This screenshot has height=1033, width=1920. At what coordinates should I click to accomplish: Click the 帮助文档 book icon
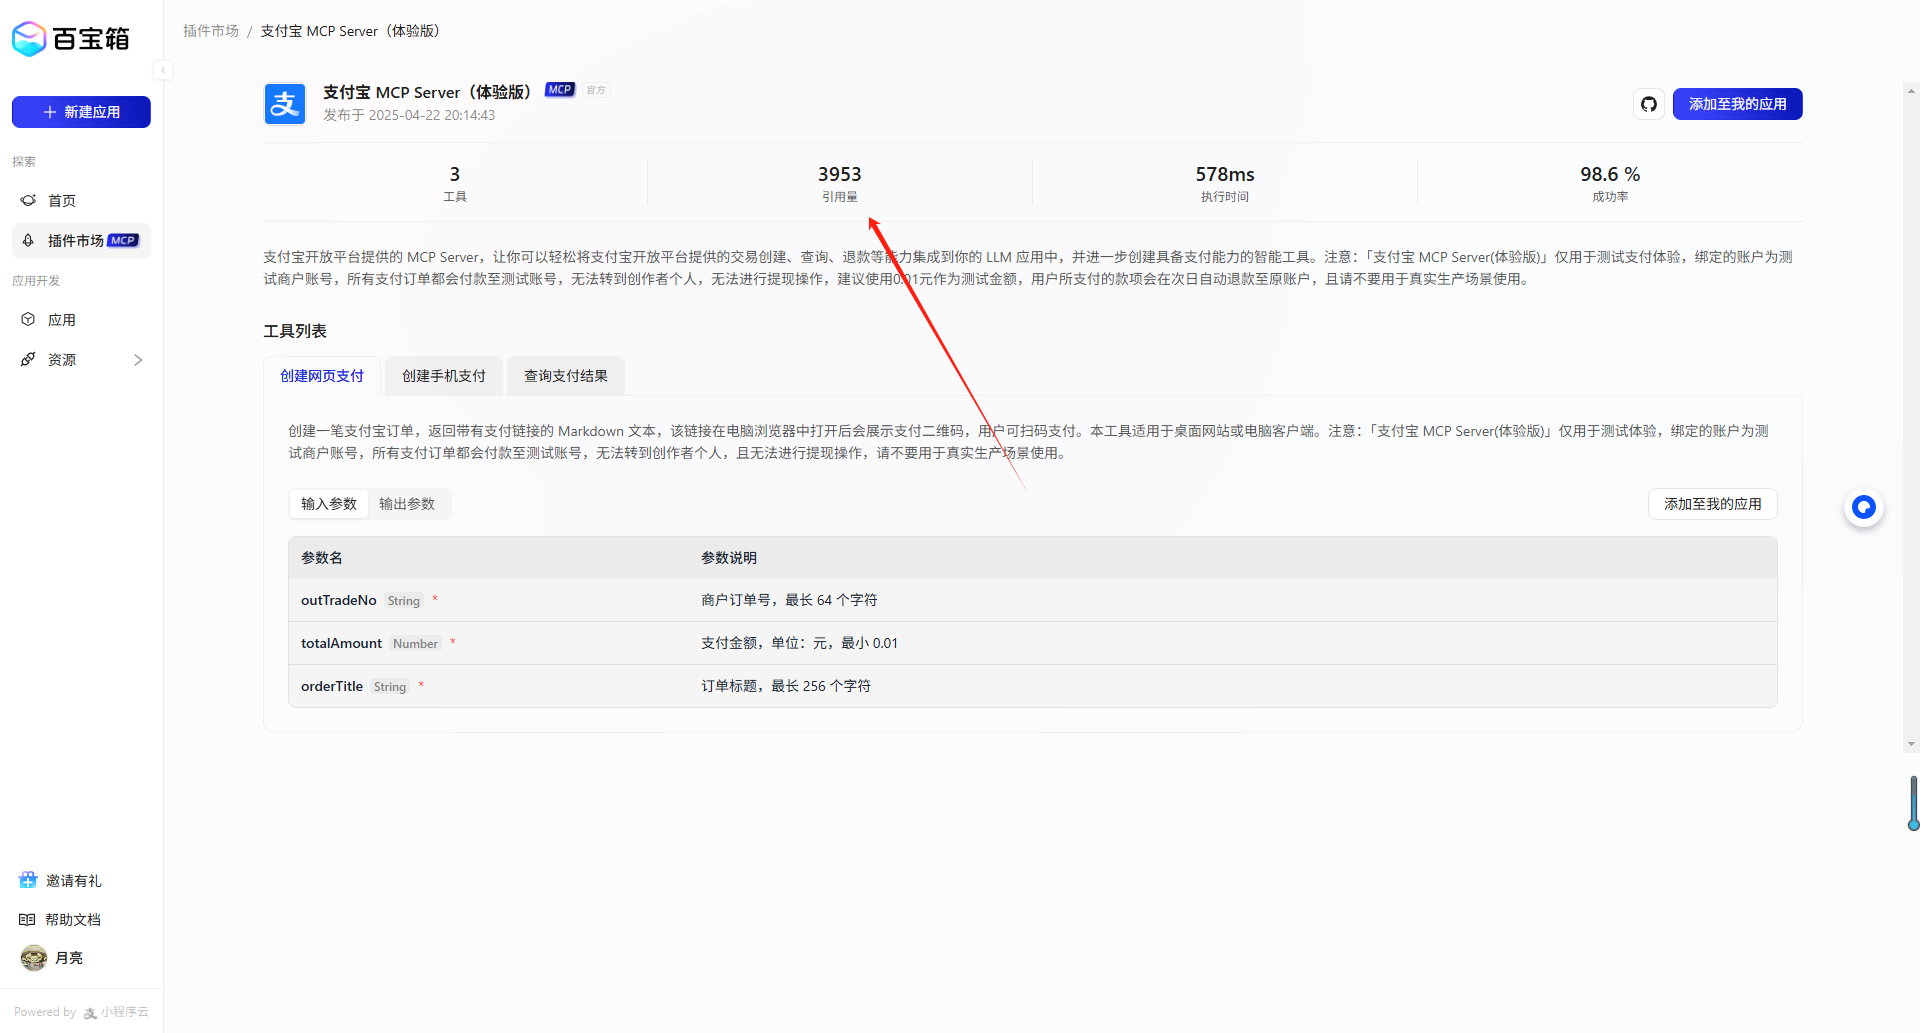[x=27, y=920]
